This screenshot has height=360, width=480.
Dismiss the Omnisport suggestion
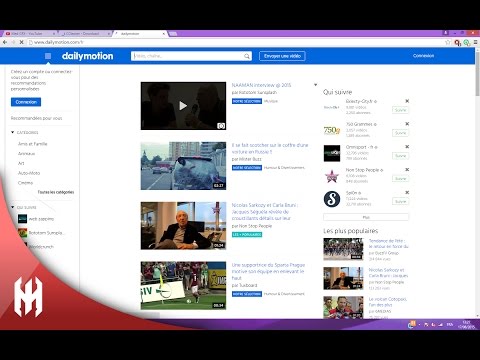[407, 147]
